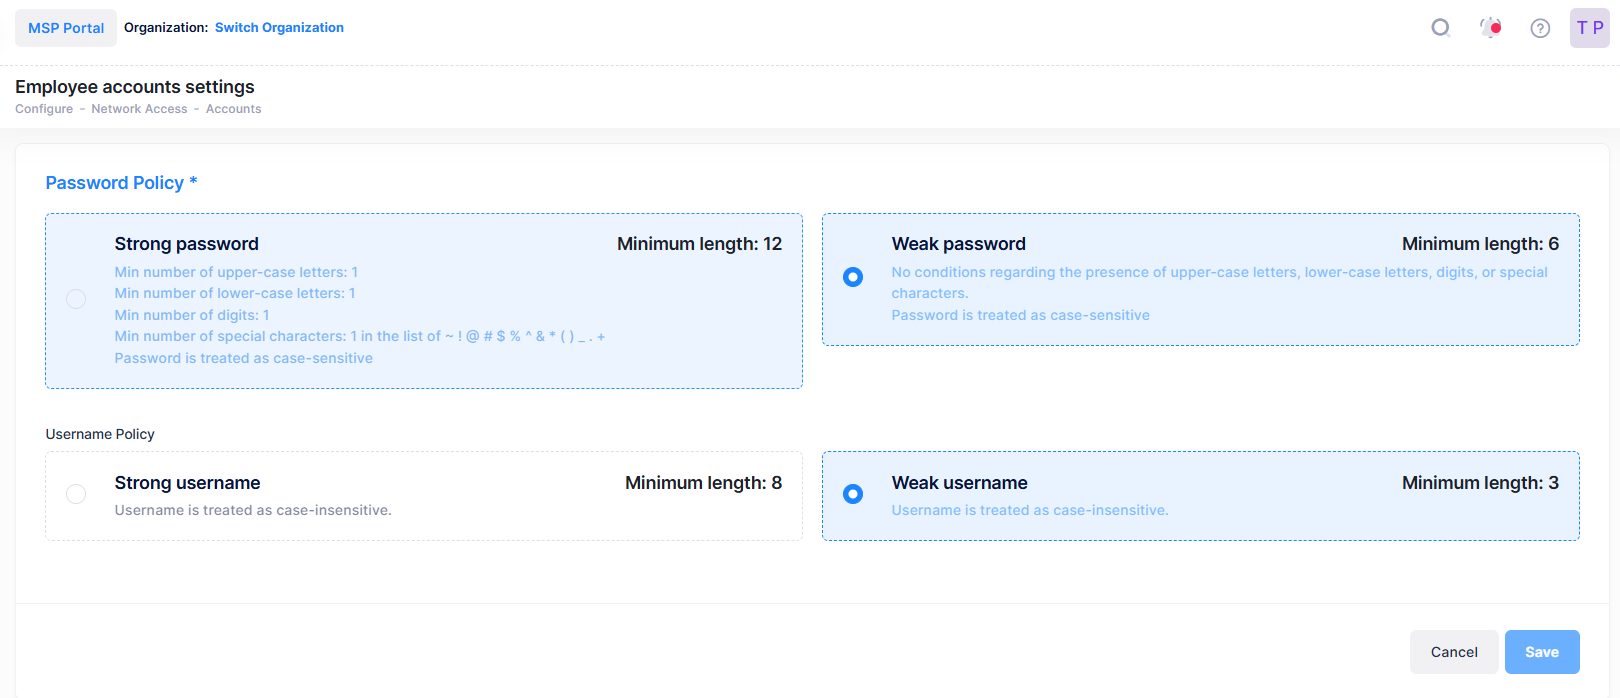Screen dimensions: 1620x698
Task: Select the Weak username policy card
Action: point(1200,495)
